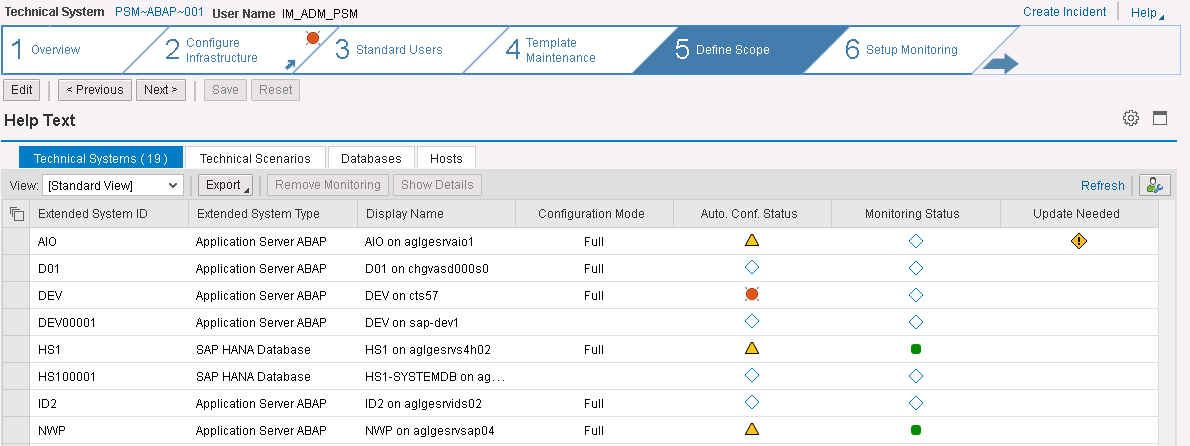1190x446 pixels.
Task: Switch to the Technical Scenarios tab
Action: click(255, 158)
